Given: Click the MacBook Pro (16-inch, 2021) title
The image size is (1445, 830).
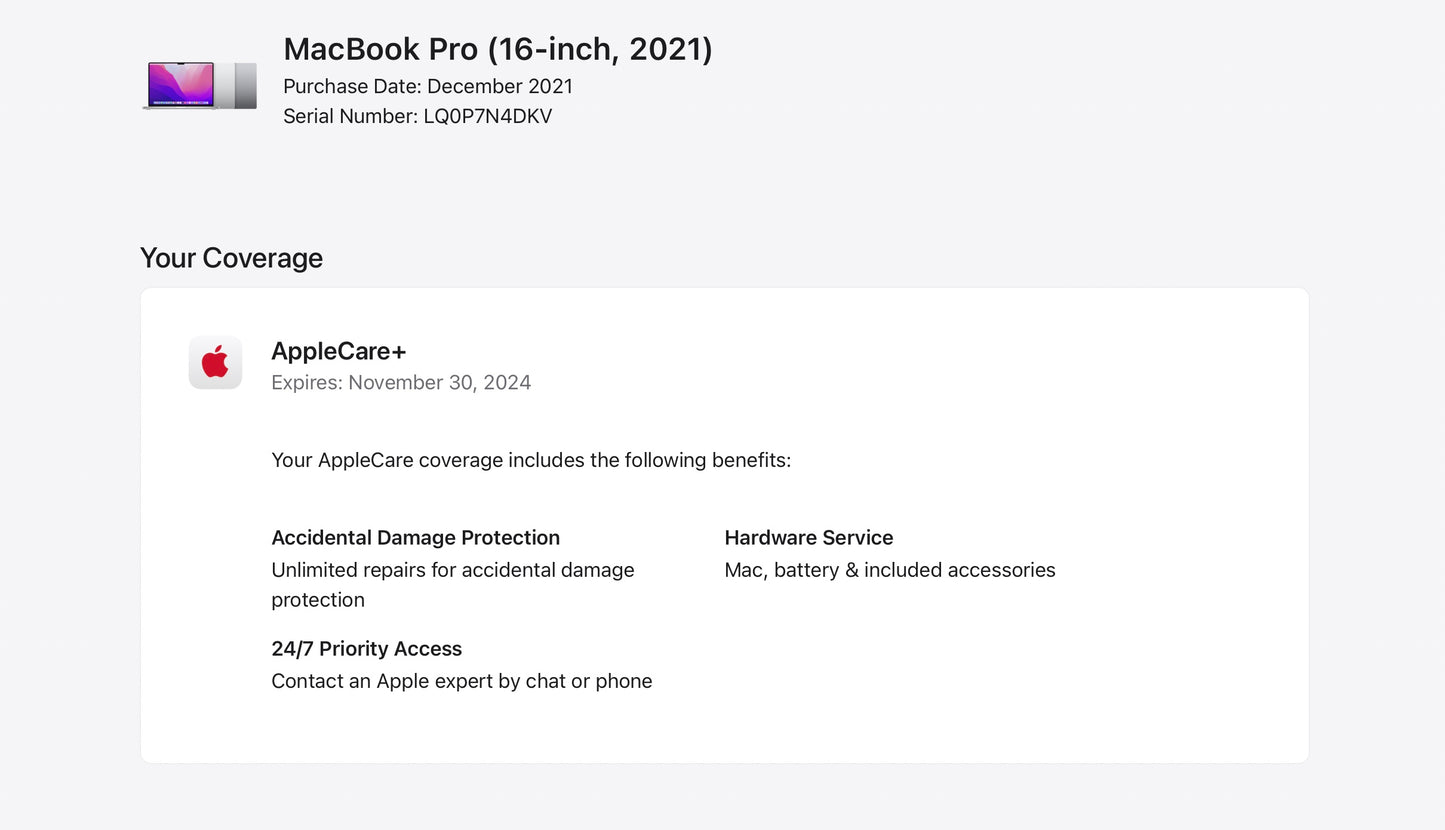Looking at the screenshot, I should [497, 49].
